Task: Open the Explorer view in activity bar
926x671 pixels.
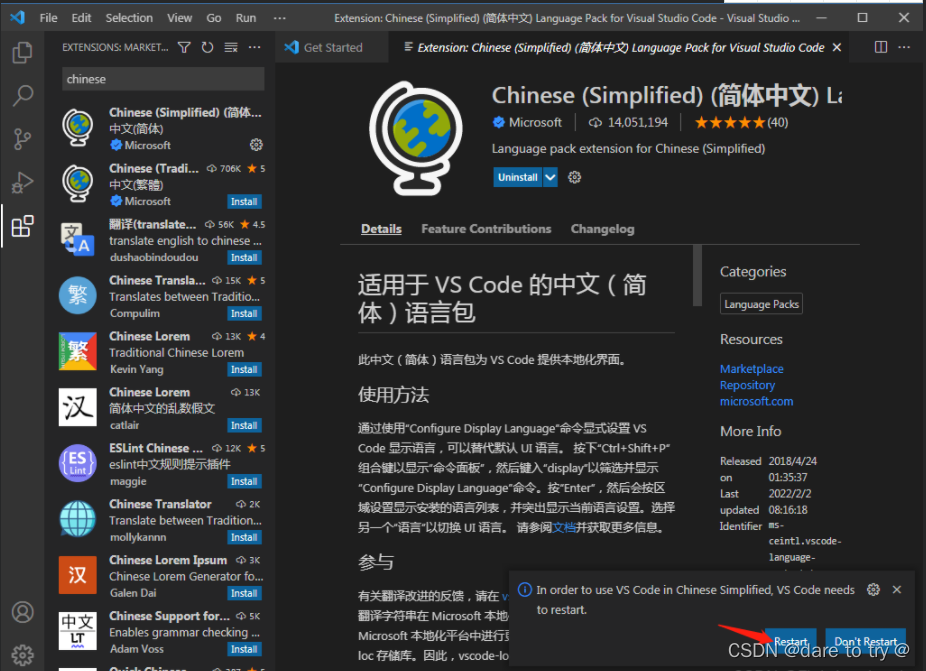Action: [x=22, y=53]
